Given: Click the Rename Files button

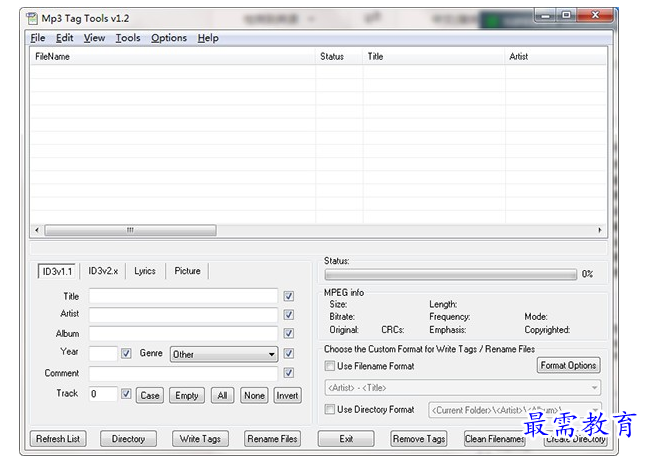Looking at the screenshot, I should (272, 439).
